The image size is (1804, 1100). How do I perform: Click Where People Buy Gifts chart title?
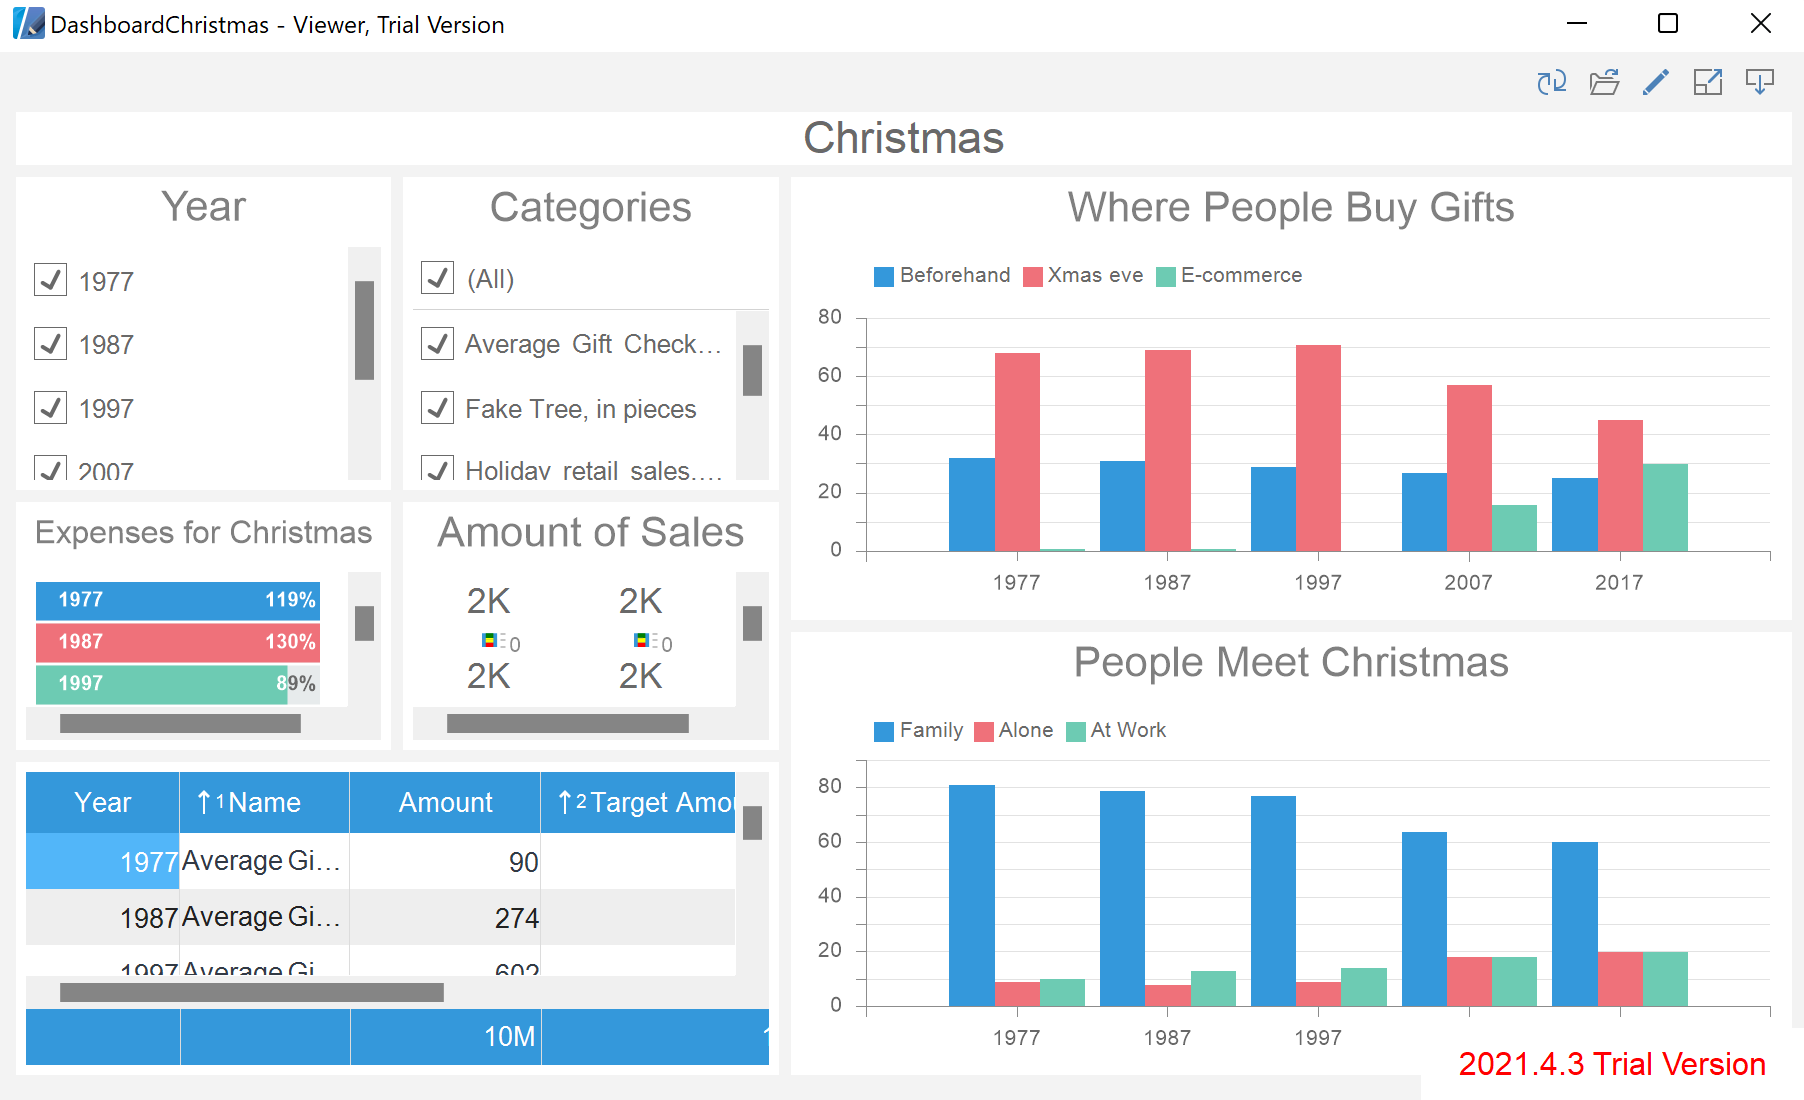click(x=1291, y=208)
